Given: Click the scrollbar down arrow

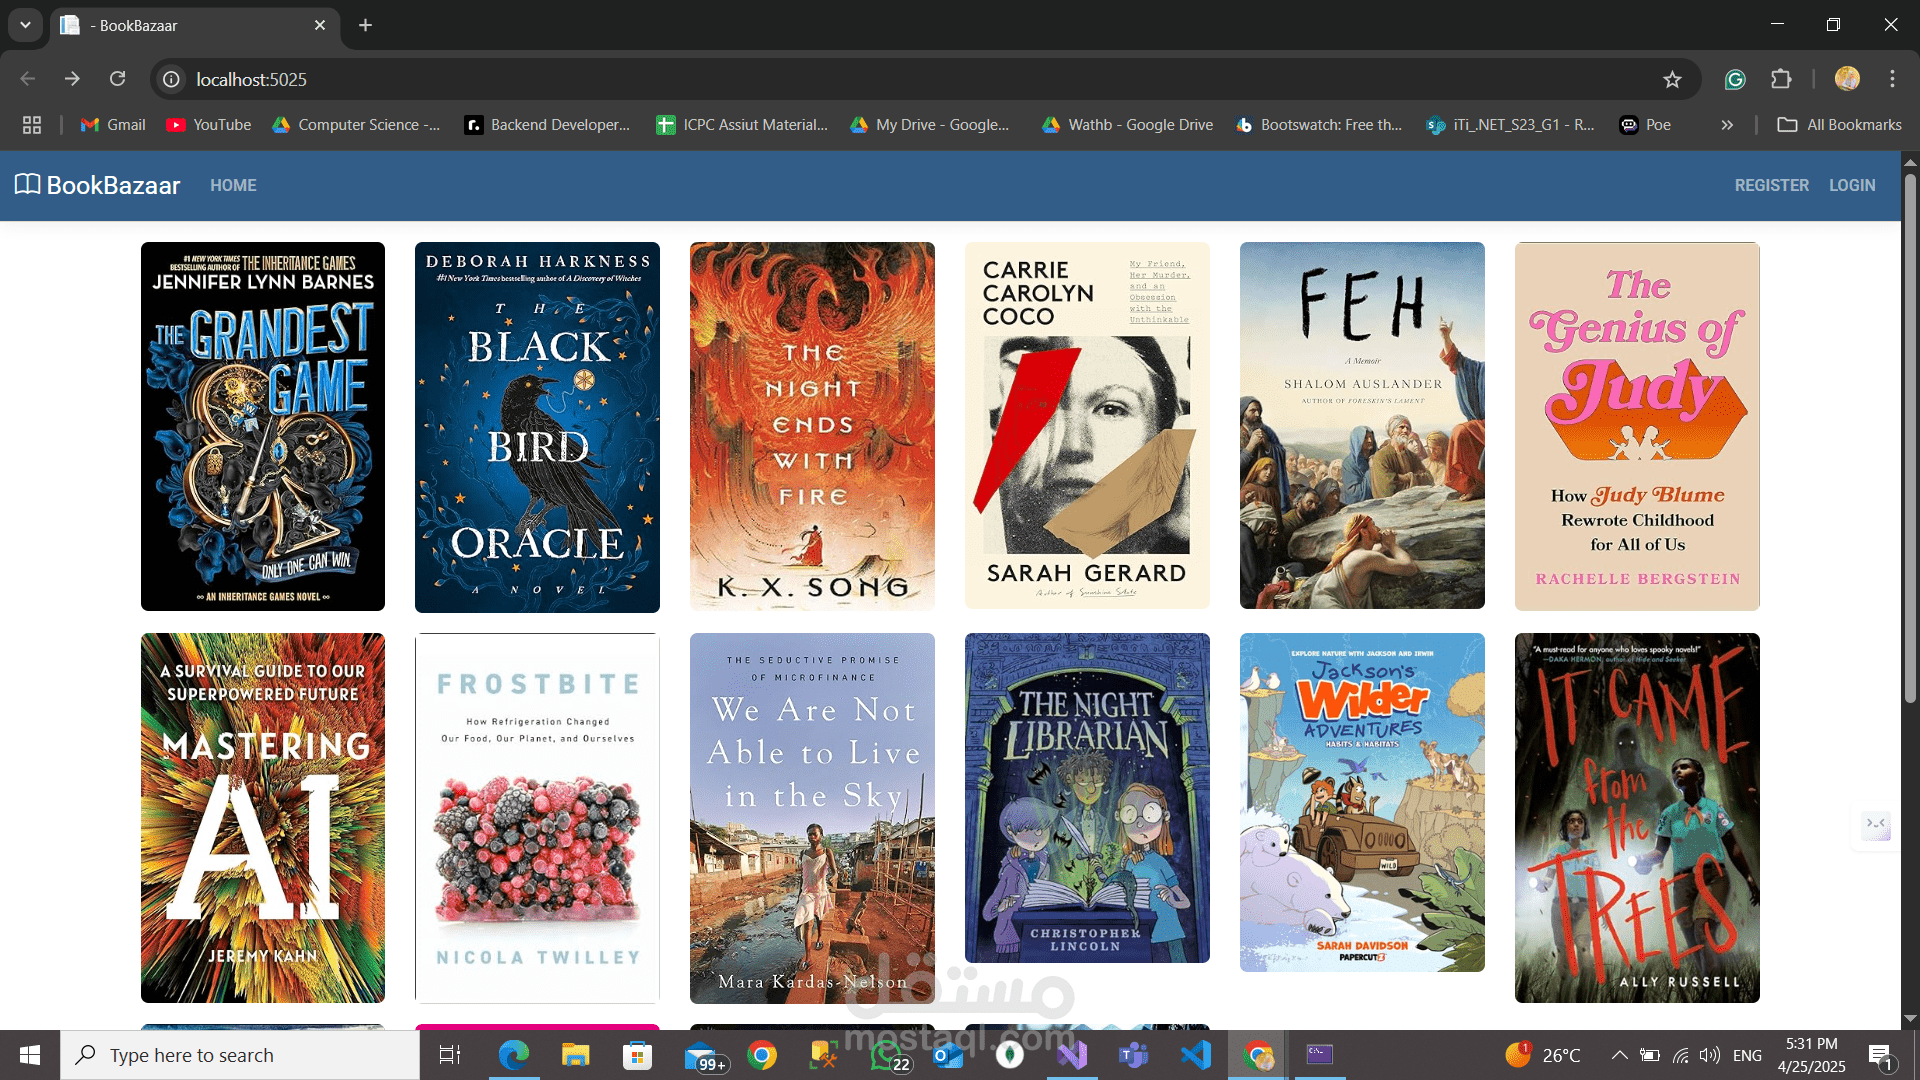Looking at the screenshot, I should coord(1910,1018).
